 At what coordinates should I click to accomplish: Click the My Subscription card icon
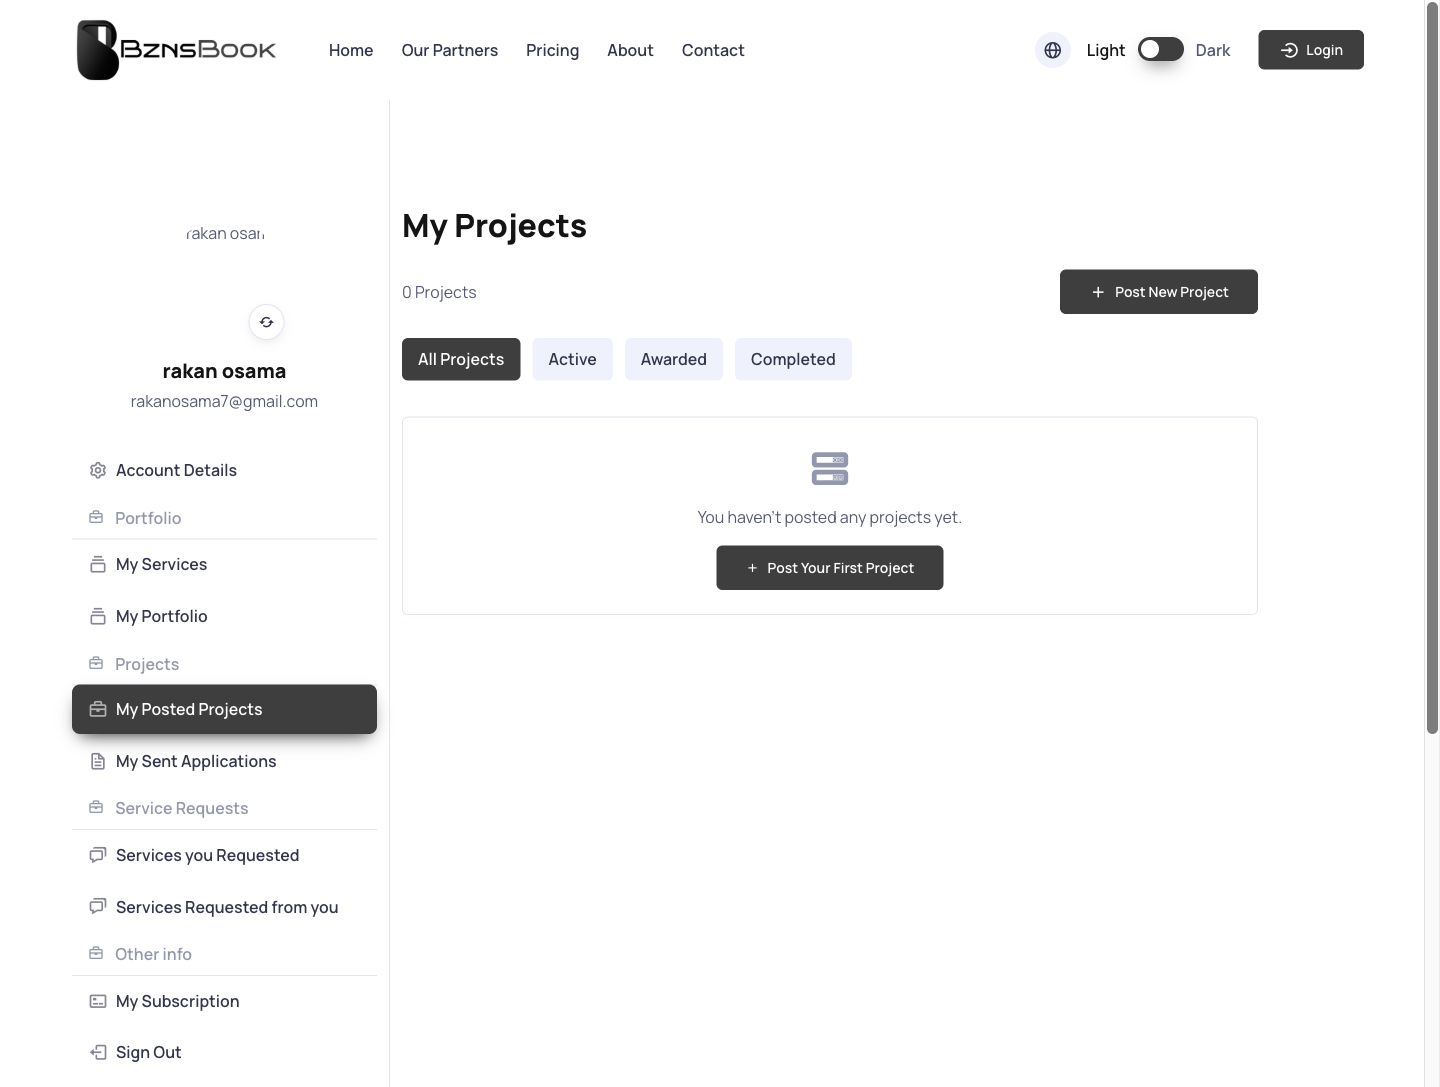coord(98,1001)
